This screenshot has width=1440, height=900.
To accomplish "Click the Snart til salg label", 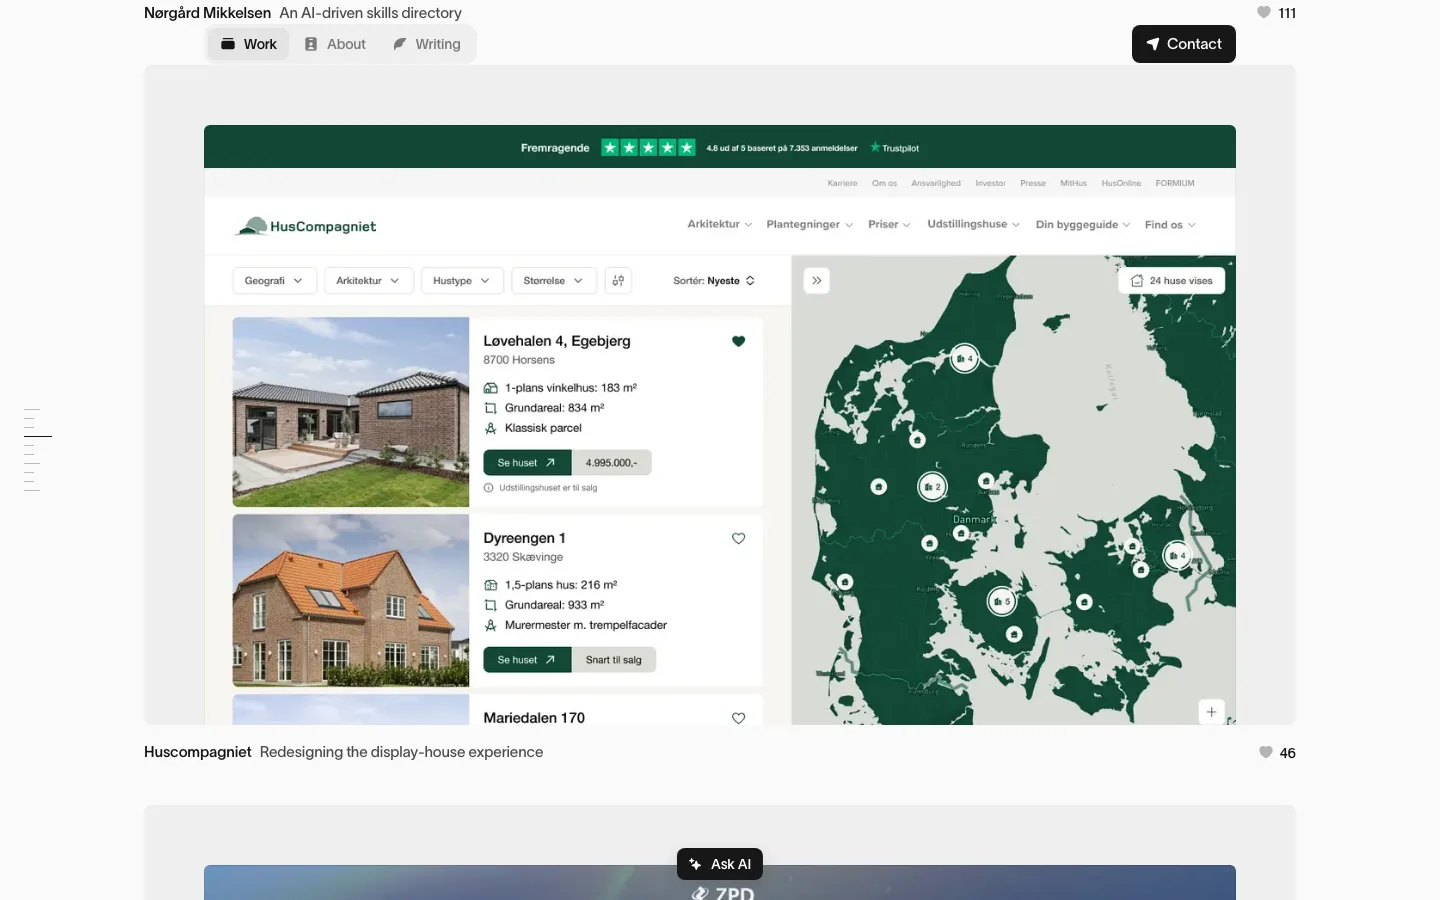I will pos(614,660).
